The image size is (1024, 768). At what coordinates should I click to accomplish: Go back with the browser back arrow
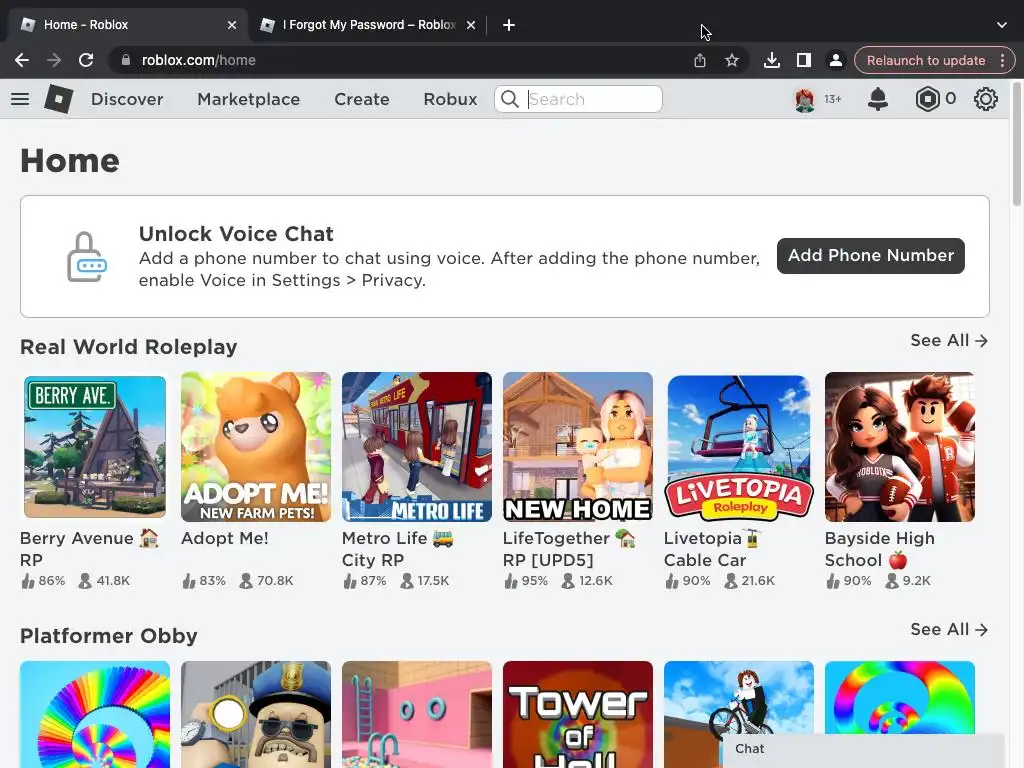click(22, 60)
